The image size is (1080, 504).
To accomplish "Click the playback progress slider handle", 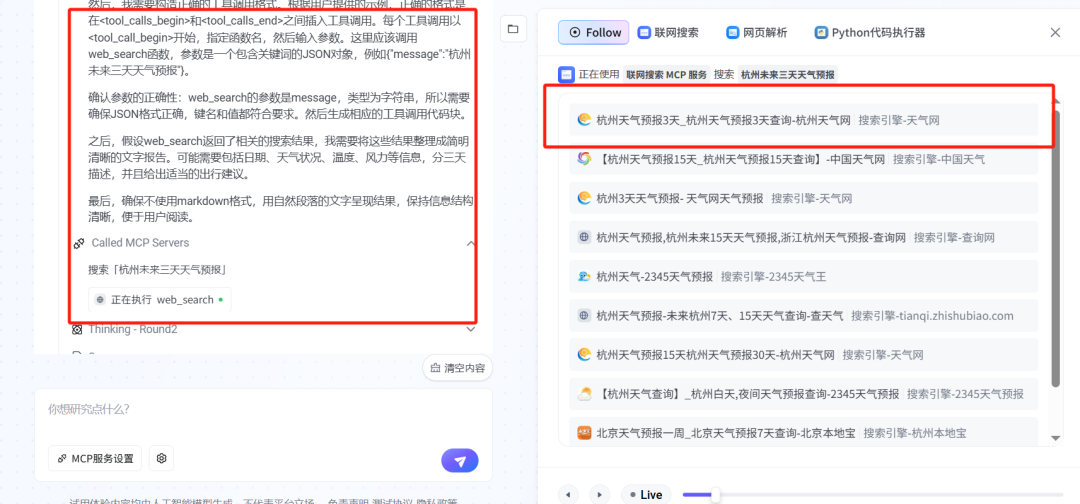I will coord(716,494).
